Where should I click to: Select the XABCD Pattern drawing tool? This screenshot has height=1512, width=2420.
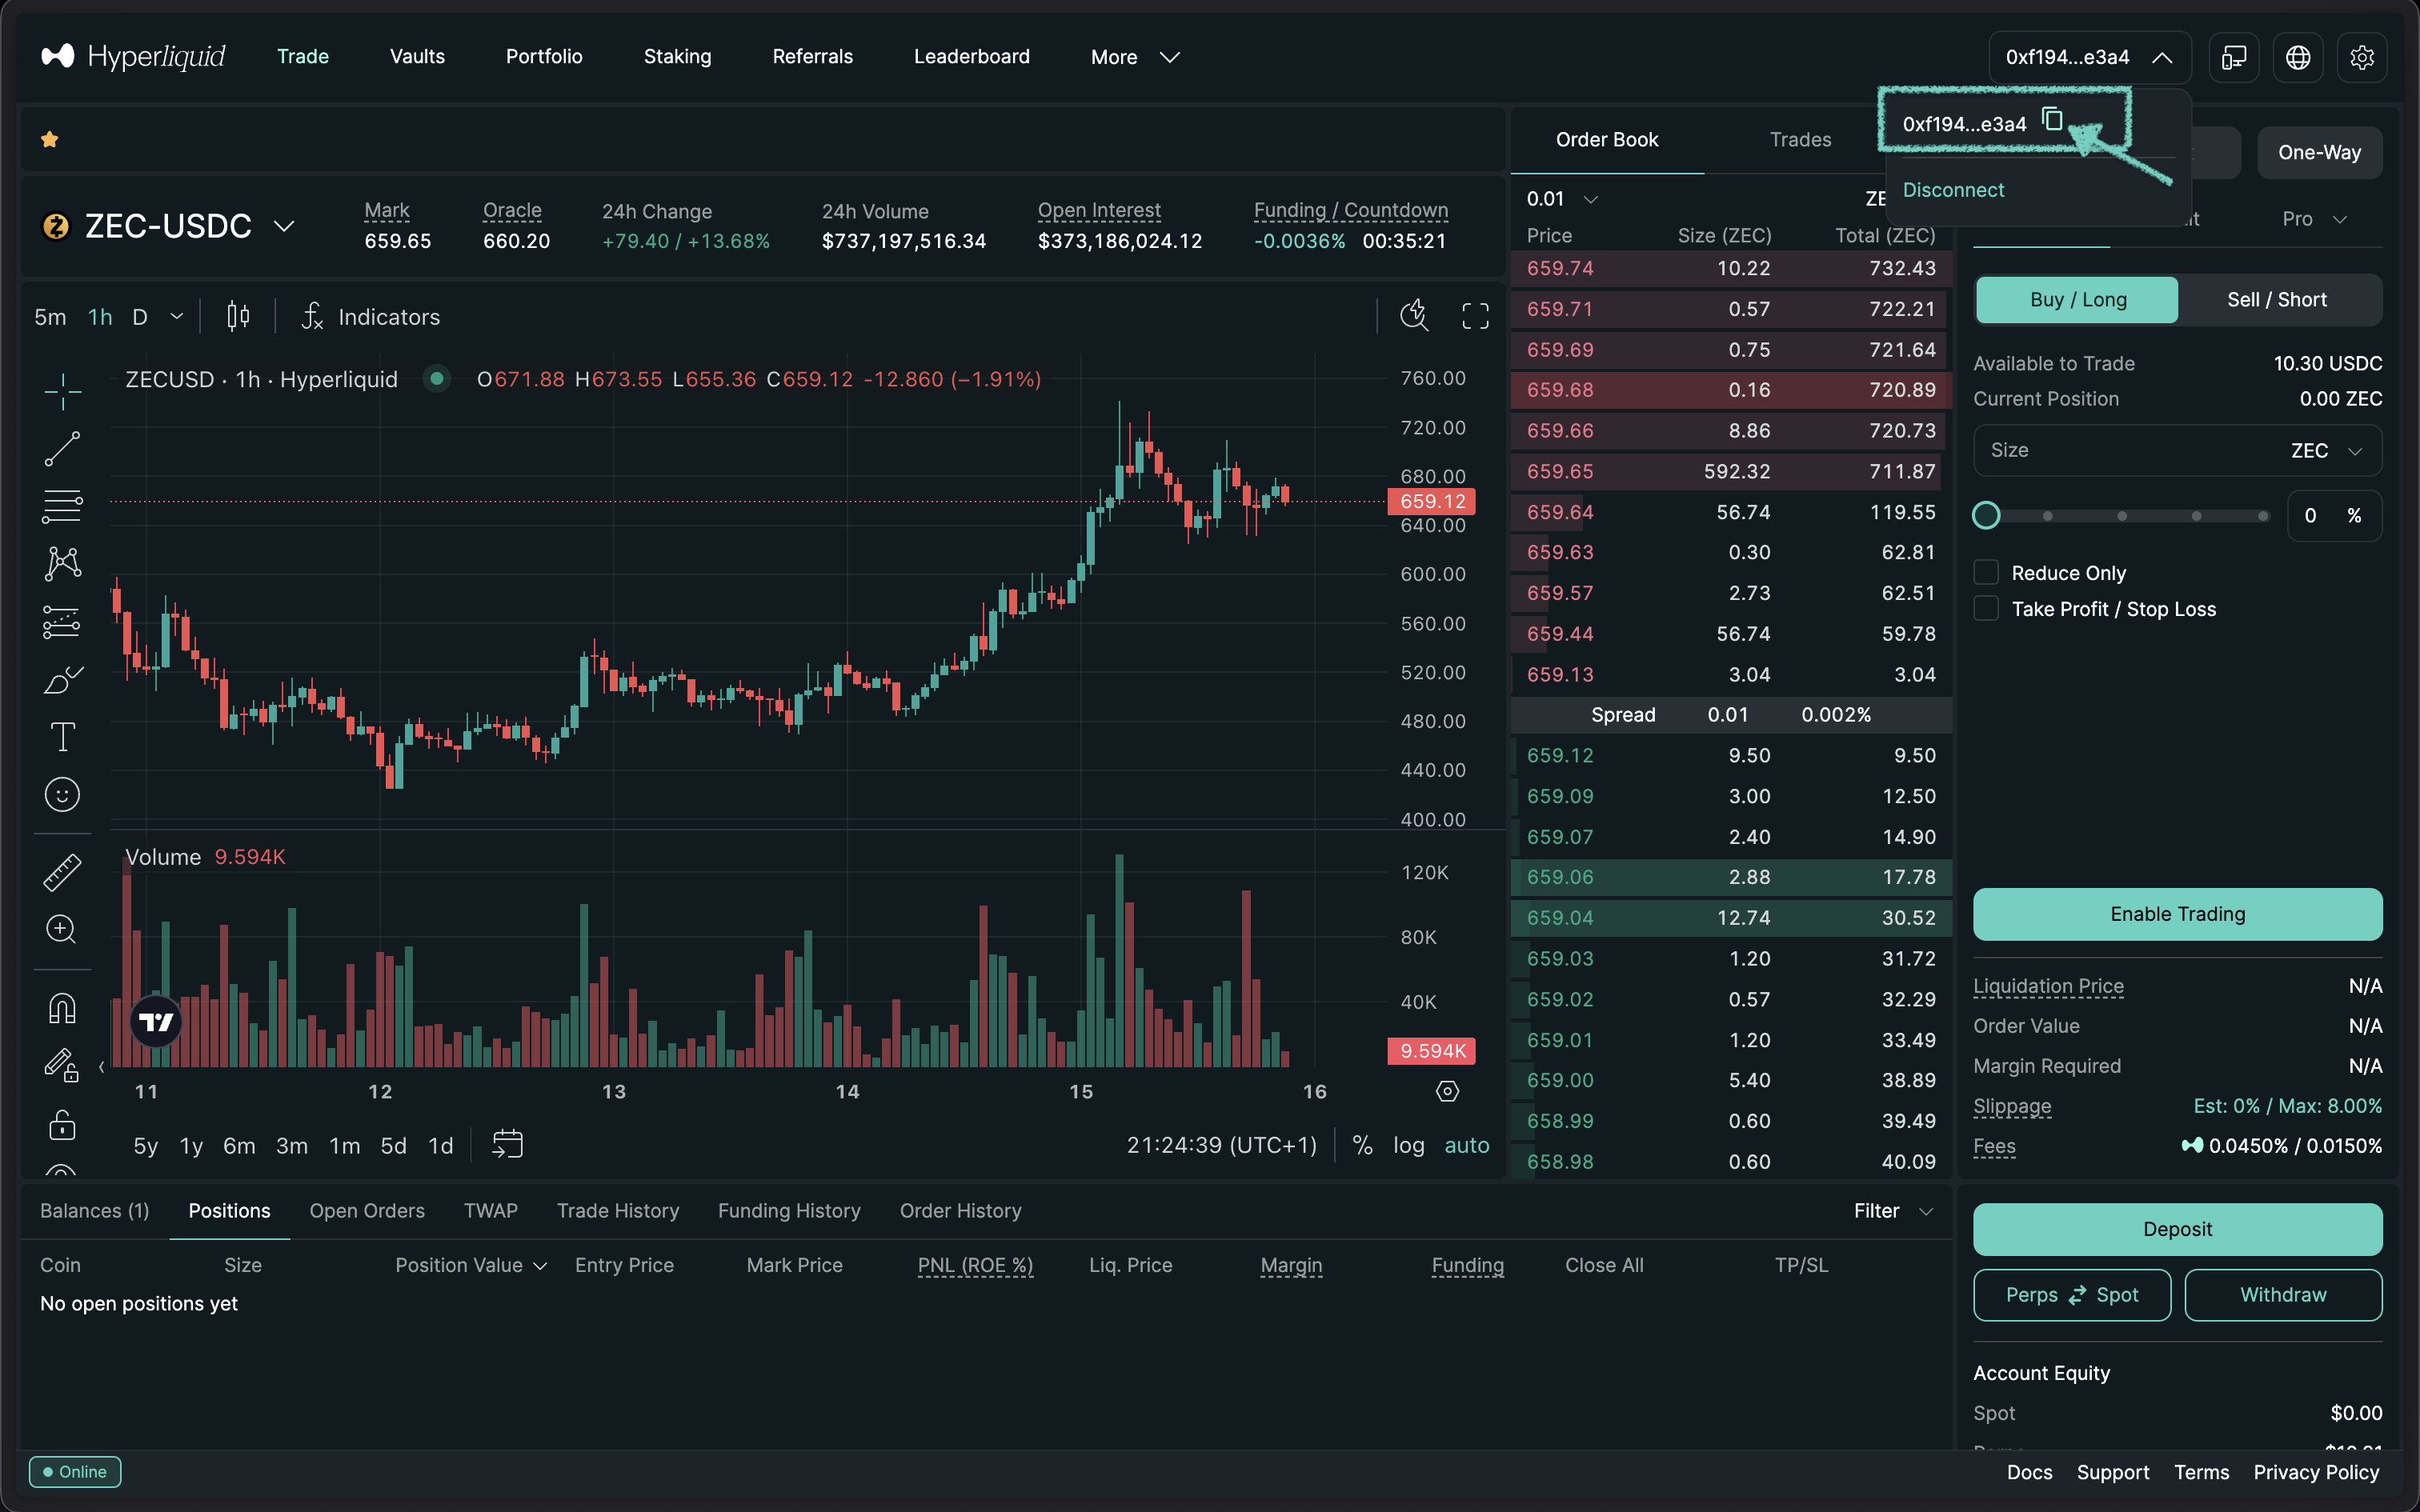[62, 563]
